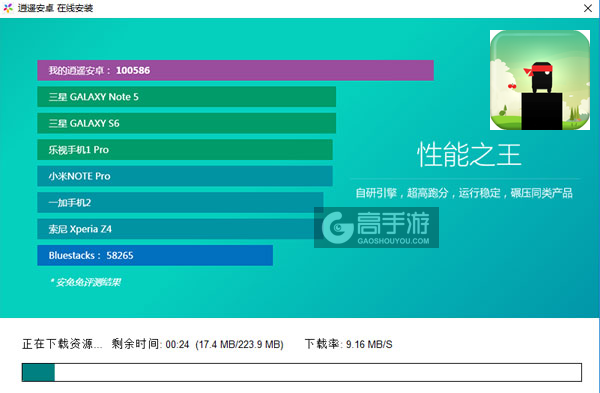Click the 自研引擎 description text
The width and height of the screenshot is (600, 393).
coord(464,193)
